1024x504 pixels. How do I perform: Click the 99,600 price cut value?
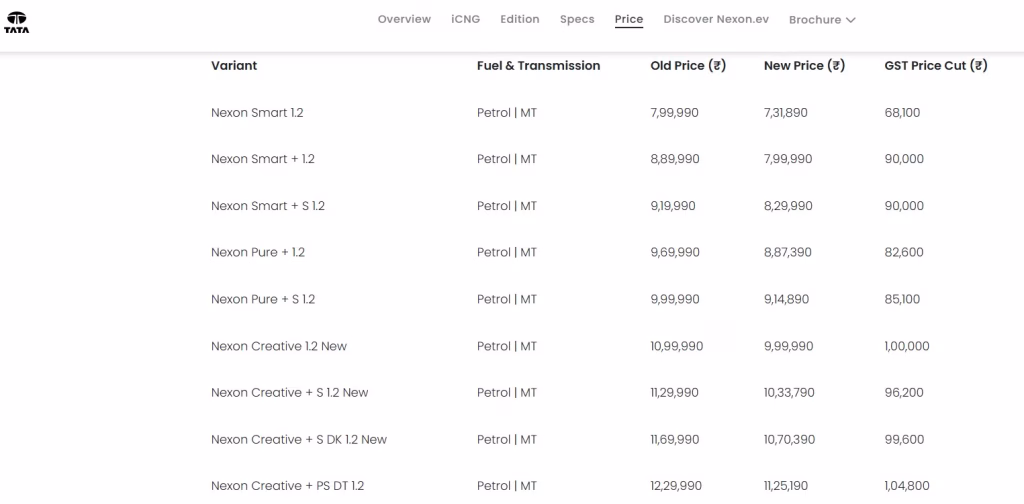904,439
